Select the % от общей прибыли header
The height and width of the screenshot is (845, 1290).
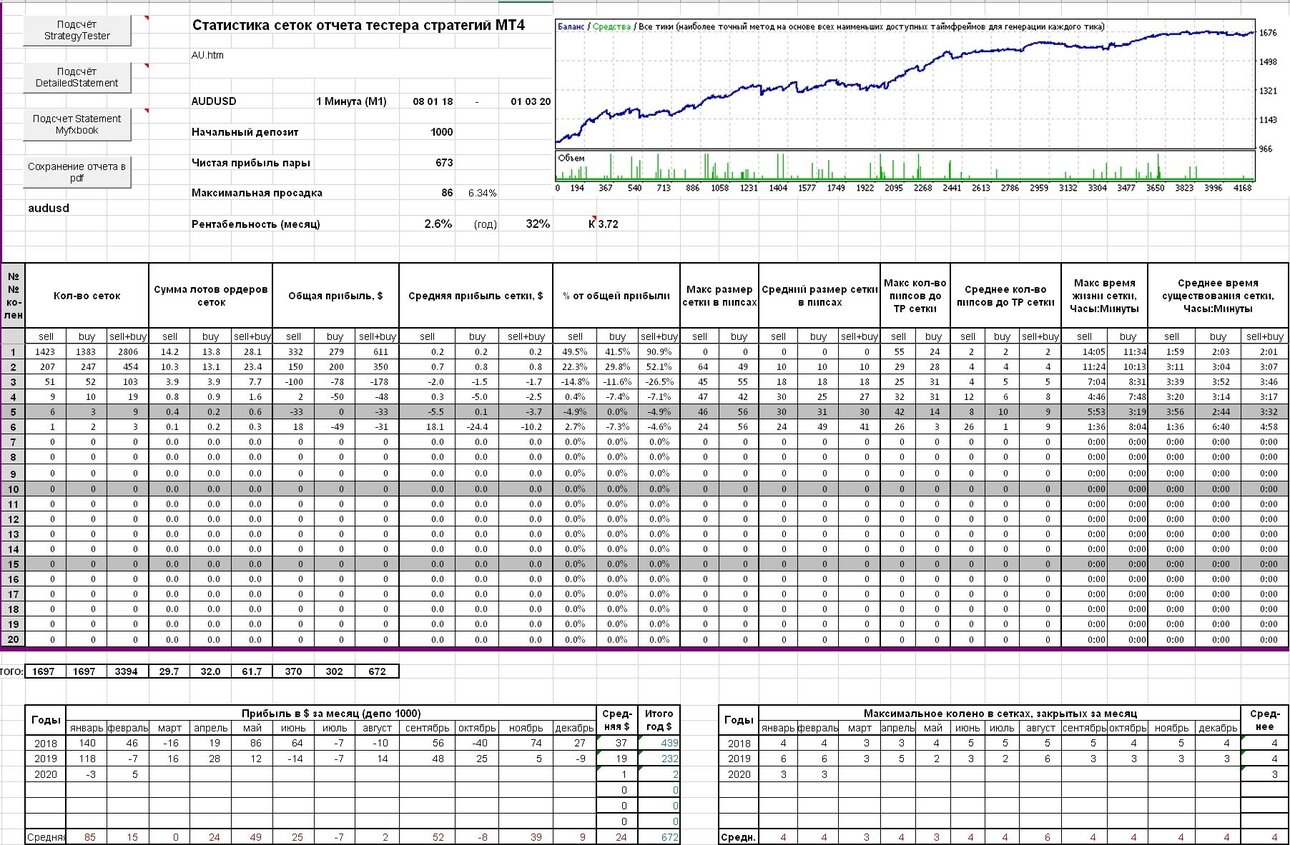pos(615,296)
